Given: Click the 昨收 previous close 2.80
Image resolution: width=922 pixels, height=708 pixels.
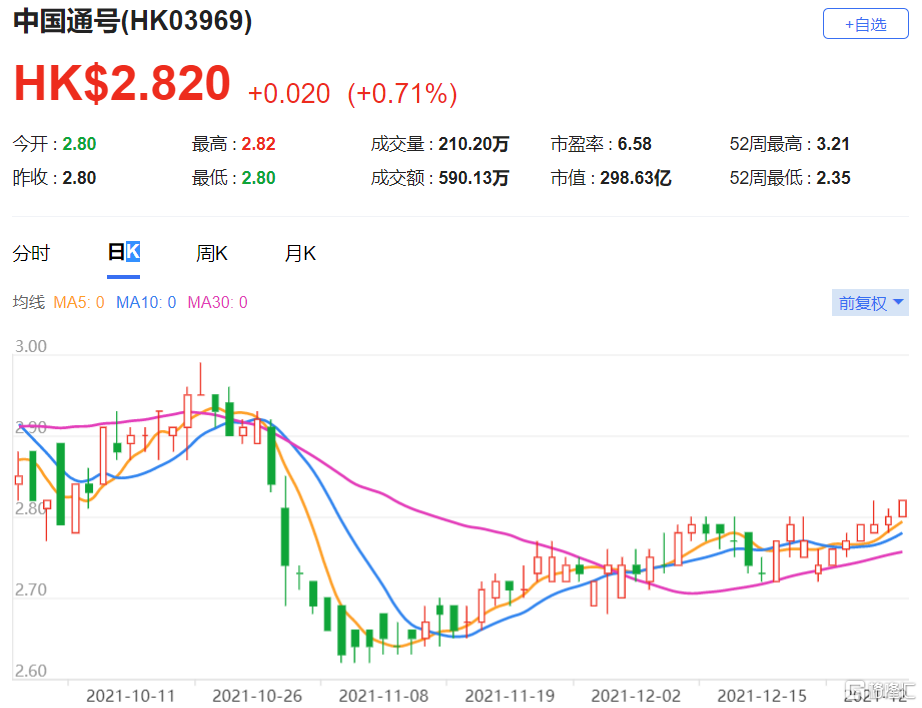Looking at the screenshot, I should click(x=79, y=178).
